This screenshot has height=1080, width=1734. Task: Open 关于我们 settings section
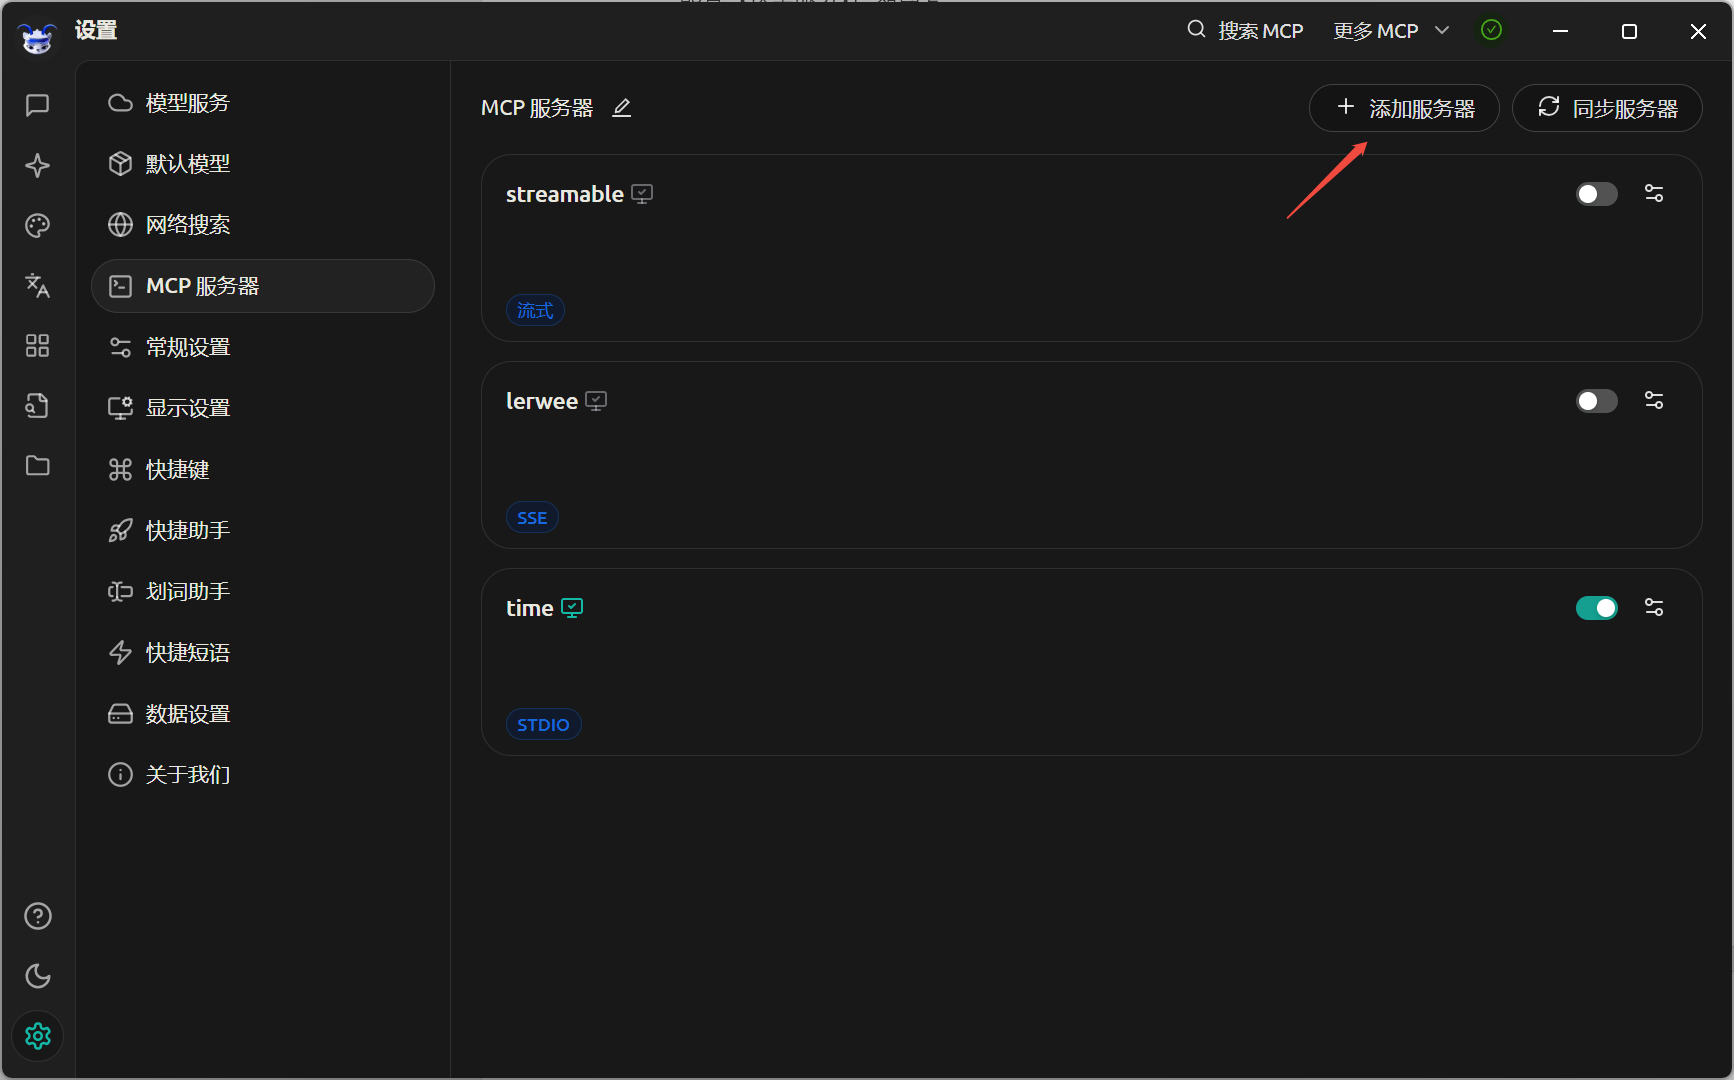pyautogui.click(x=262, y=774)
